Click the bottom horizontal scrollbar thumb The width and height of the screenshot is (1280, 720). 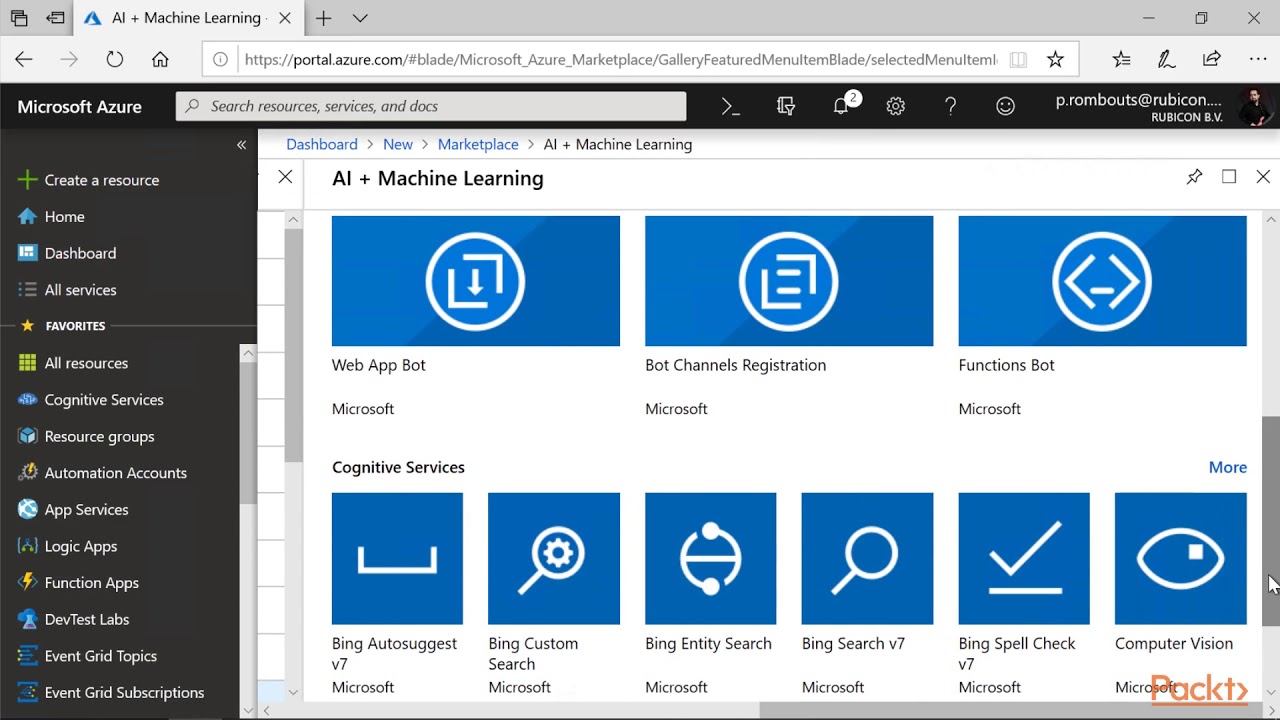pyautogui.click(x=1010, y=711)
